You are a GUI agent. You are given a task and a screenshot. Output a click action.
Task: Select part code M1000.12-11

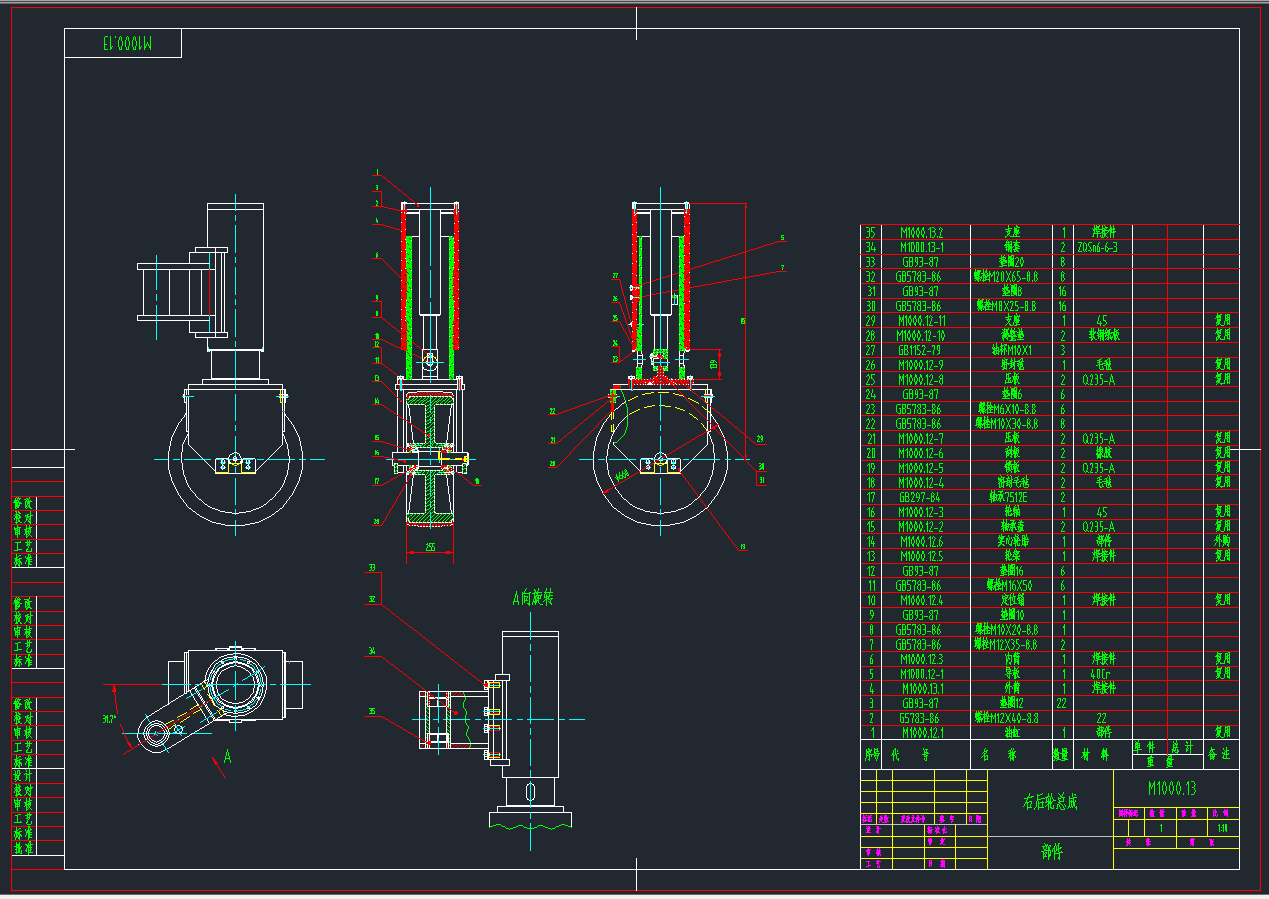pyautogui.click(x=922, y=320)
